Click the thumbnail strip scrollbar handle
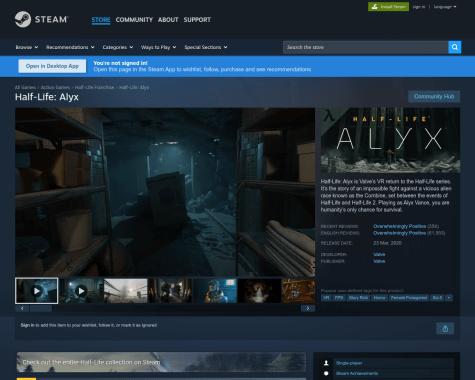This screenshot has height=380, width=475. coord(41,308)
